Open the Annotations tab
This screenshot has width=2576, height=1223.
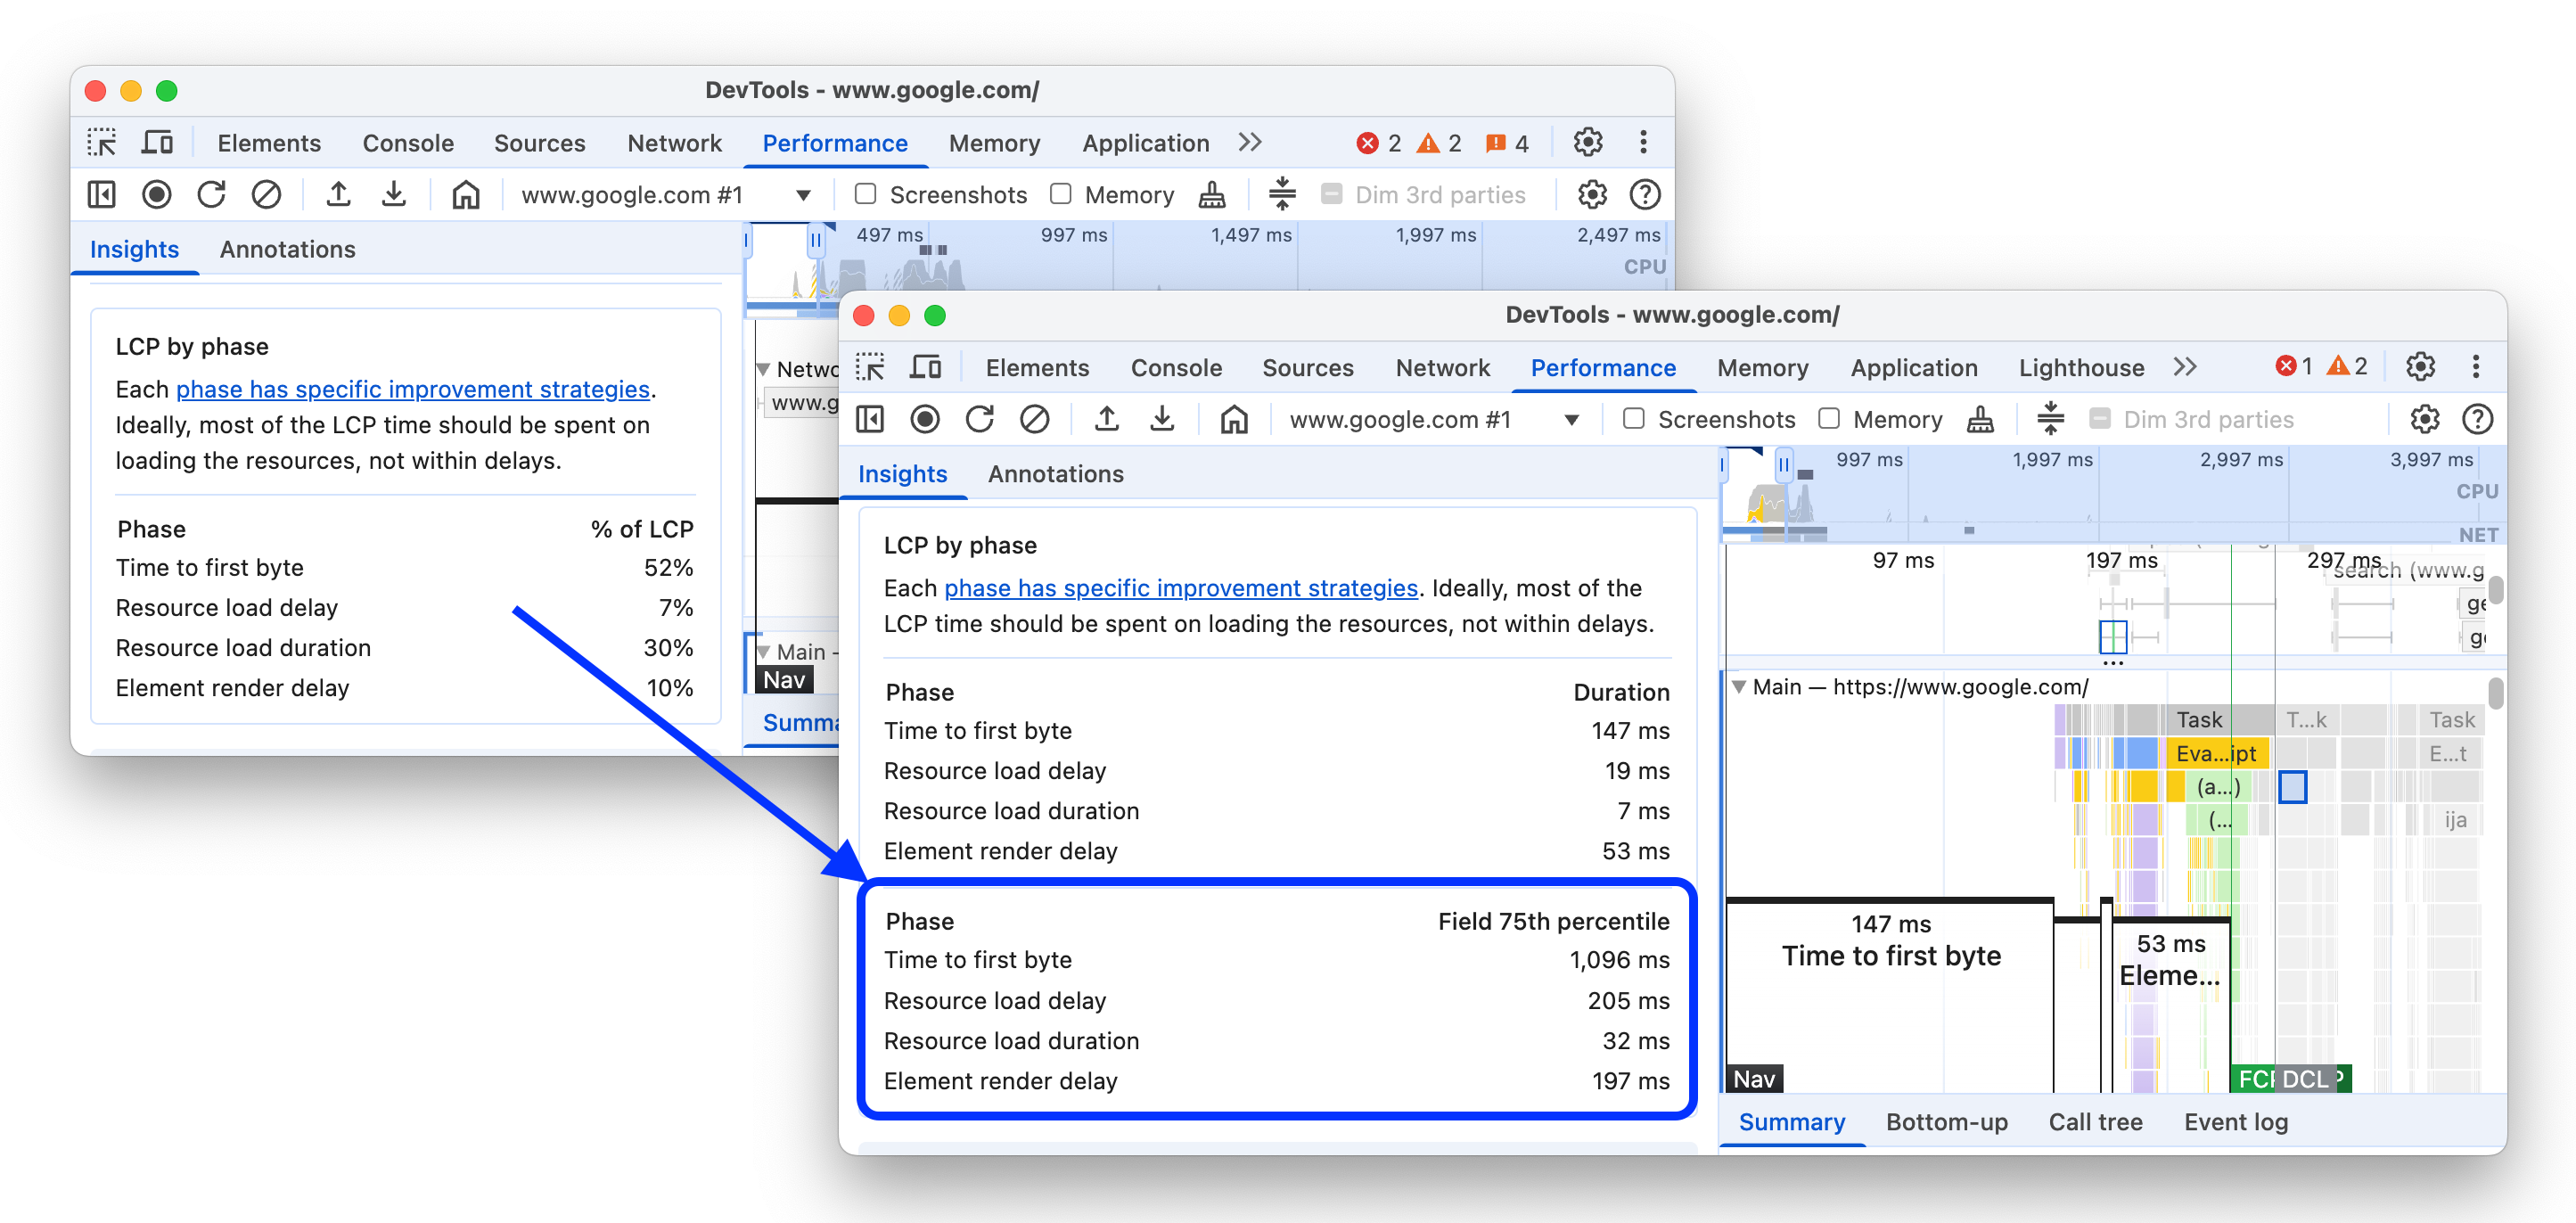click(x=1055, y=473)
